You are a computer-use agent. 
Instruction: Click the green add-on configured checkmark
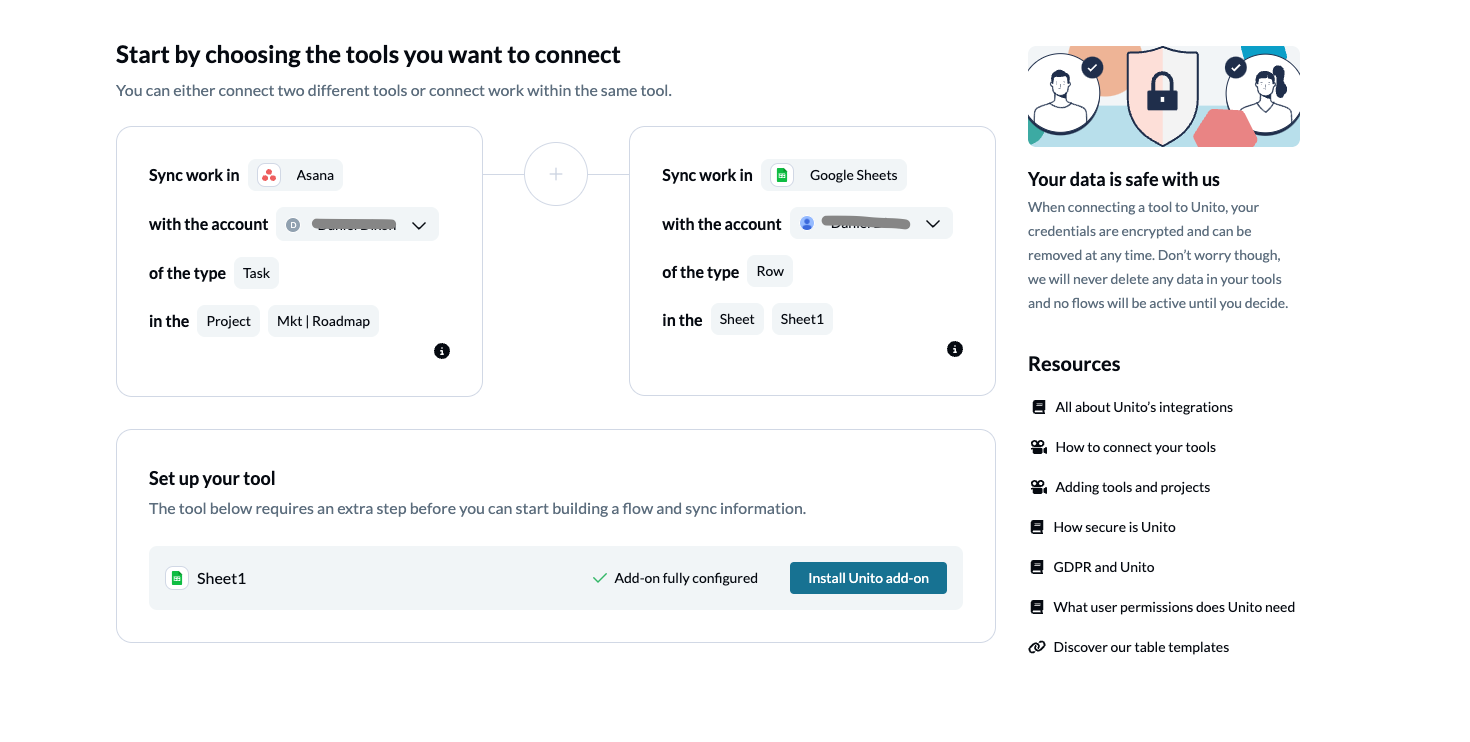[600, 578]
